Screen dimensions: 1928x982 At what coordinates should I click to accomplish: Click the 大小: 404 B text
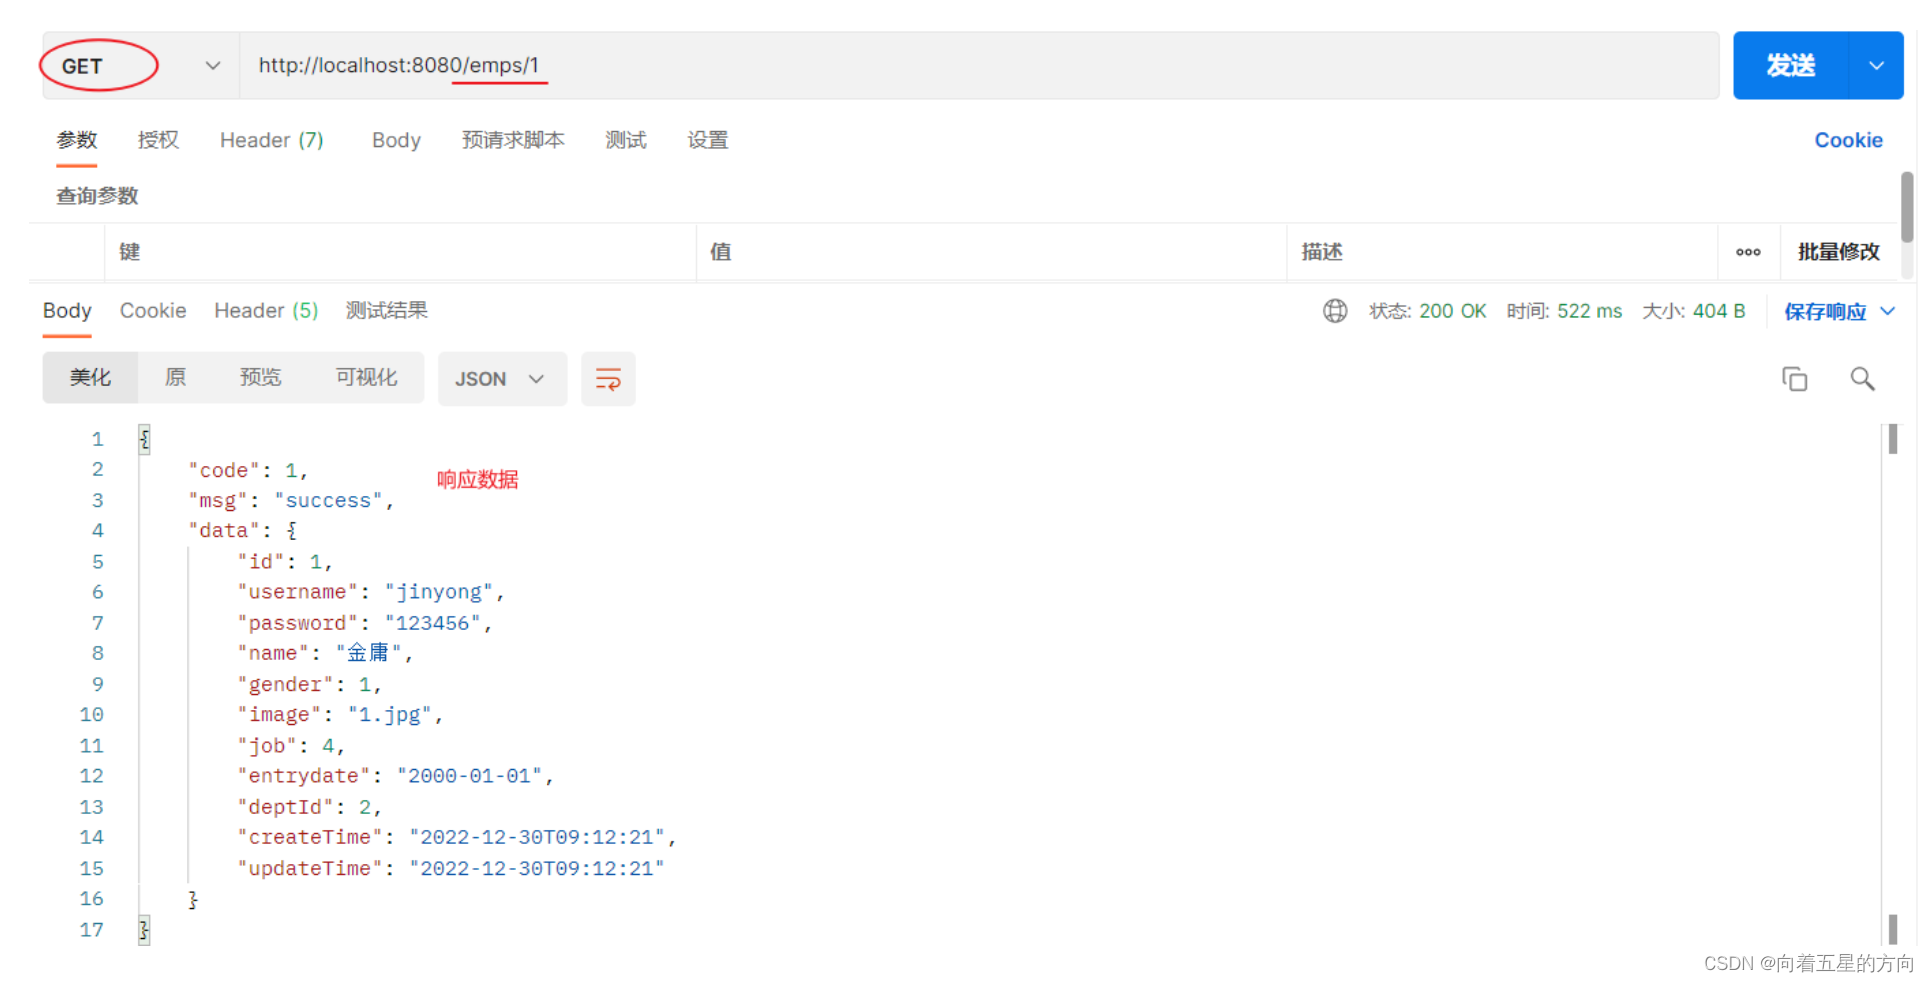click(x=1694, y=311)
